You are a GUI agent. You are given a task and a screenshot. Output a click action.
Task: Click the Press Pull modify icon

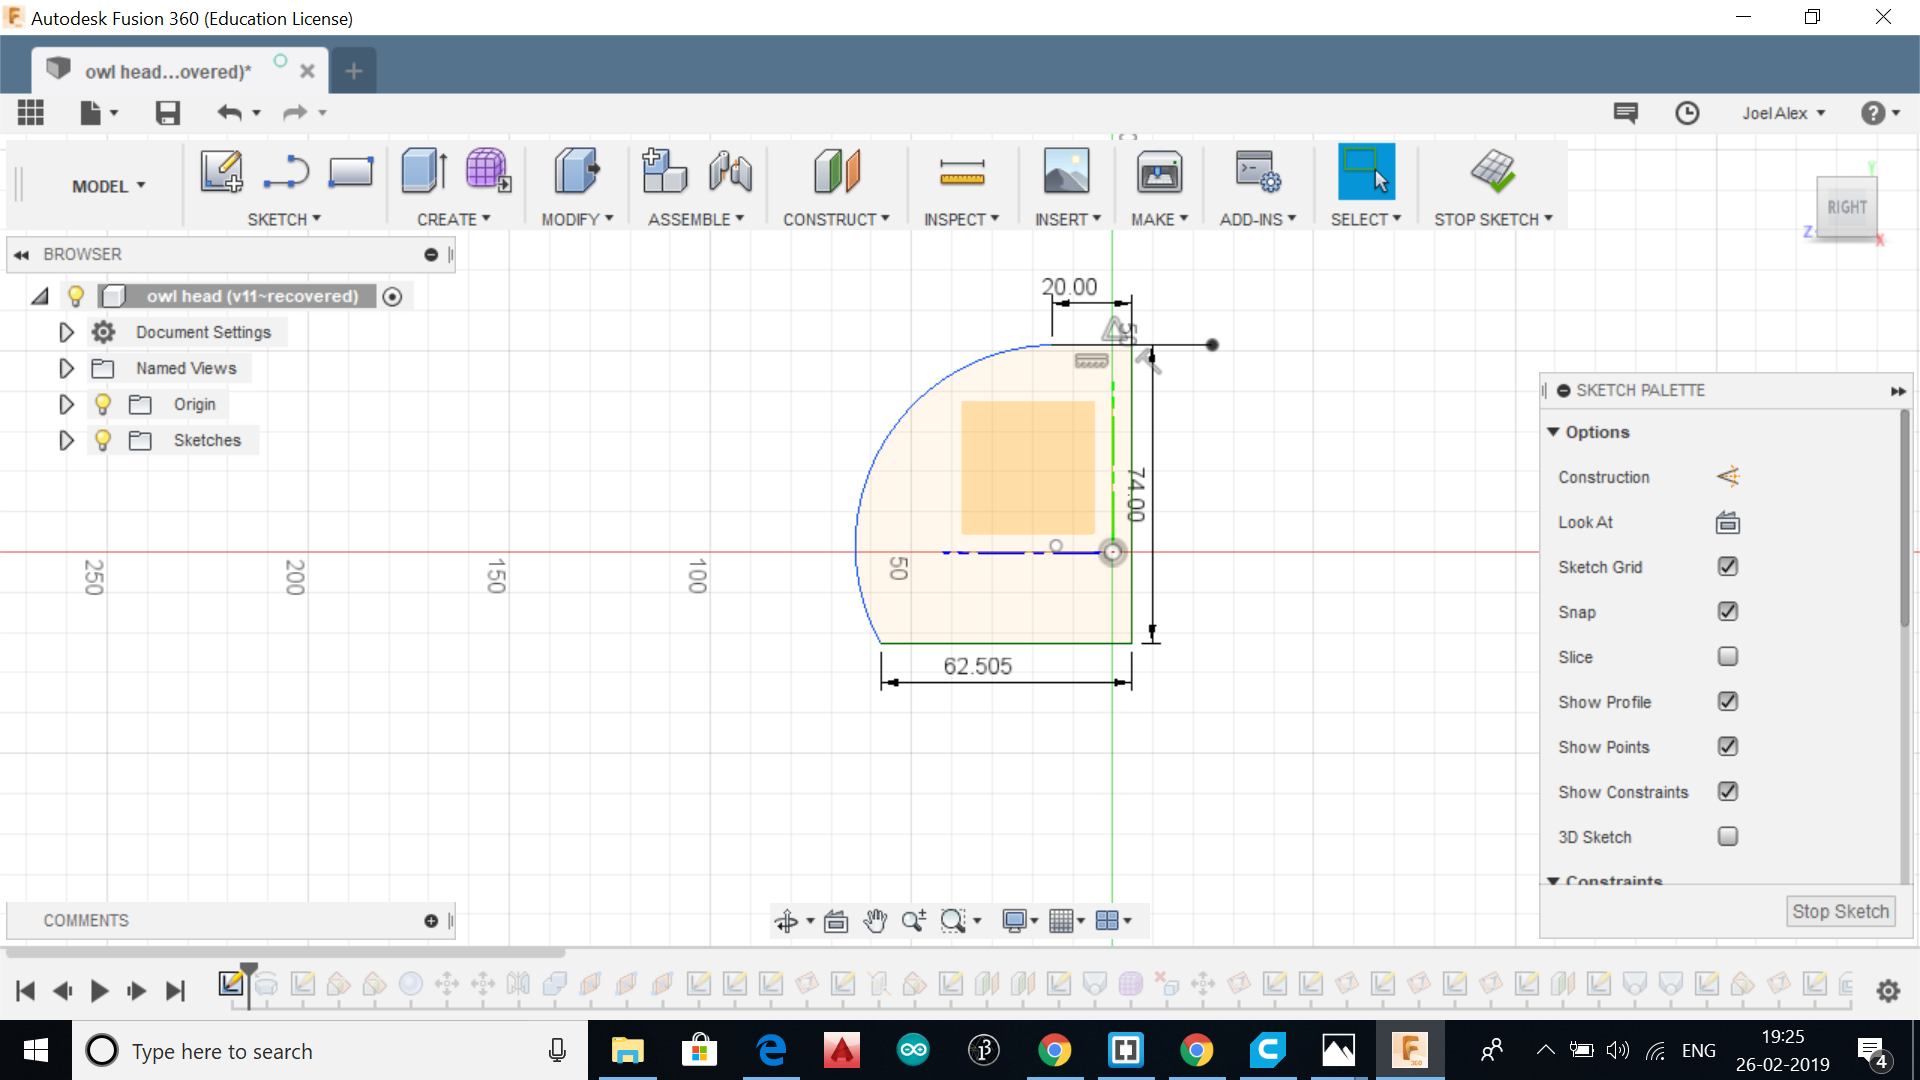coord(576,171)
